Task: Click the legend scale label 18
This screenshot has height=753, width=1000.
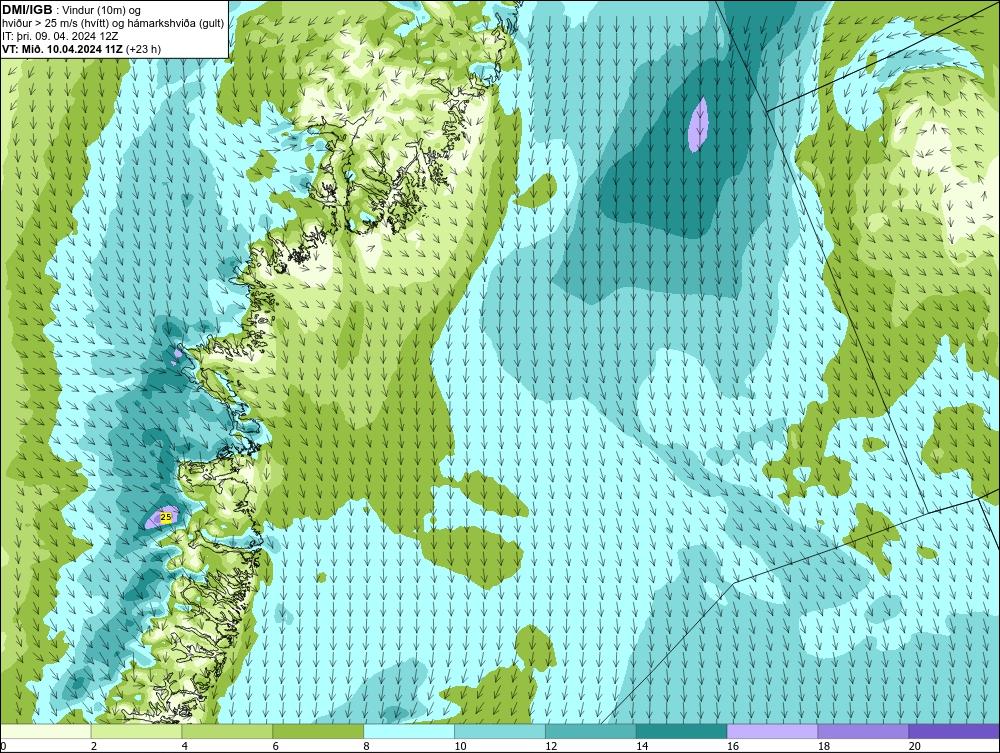Action: click(x=823, y=746)
